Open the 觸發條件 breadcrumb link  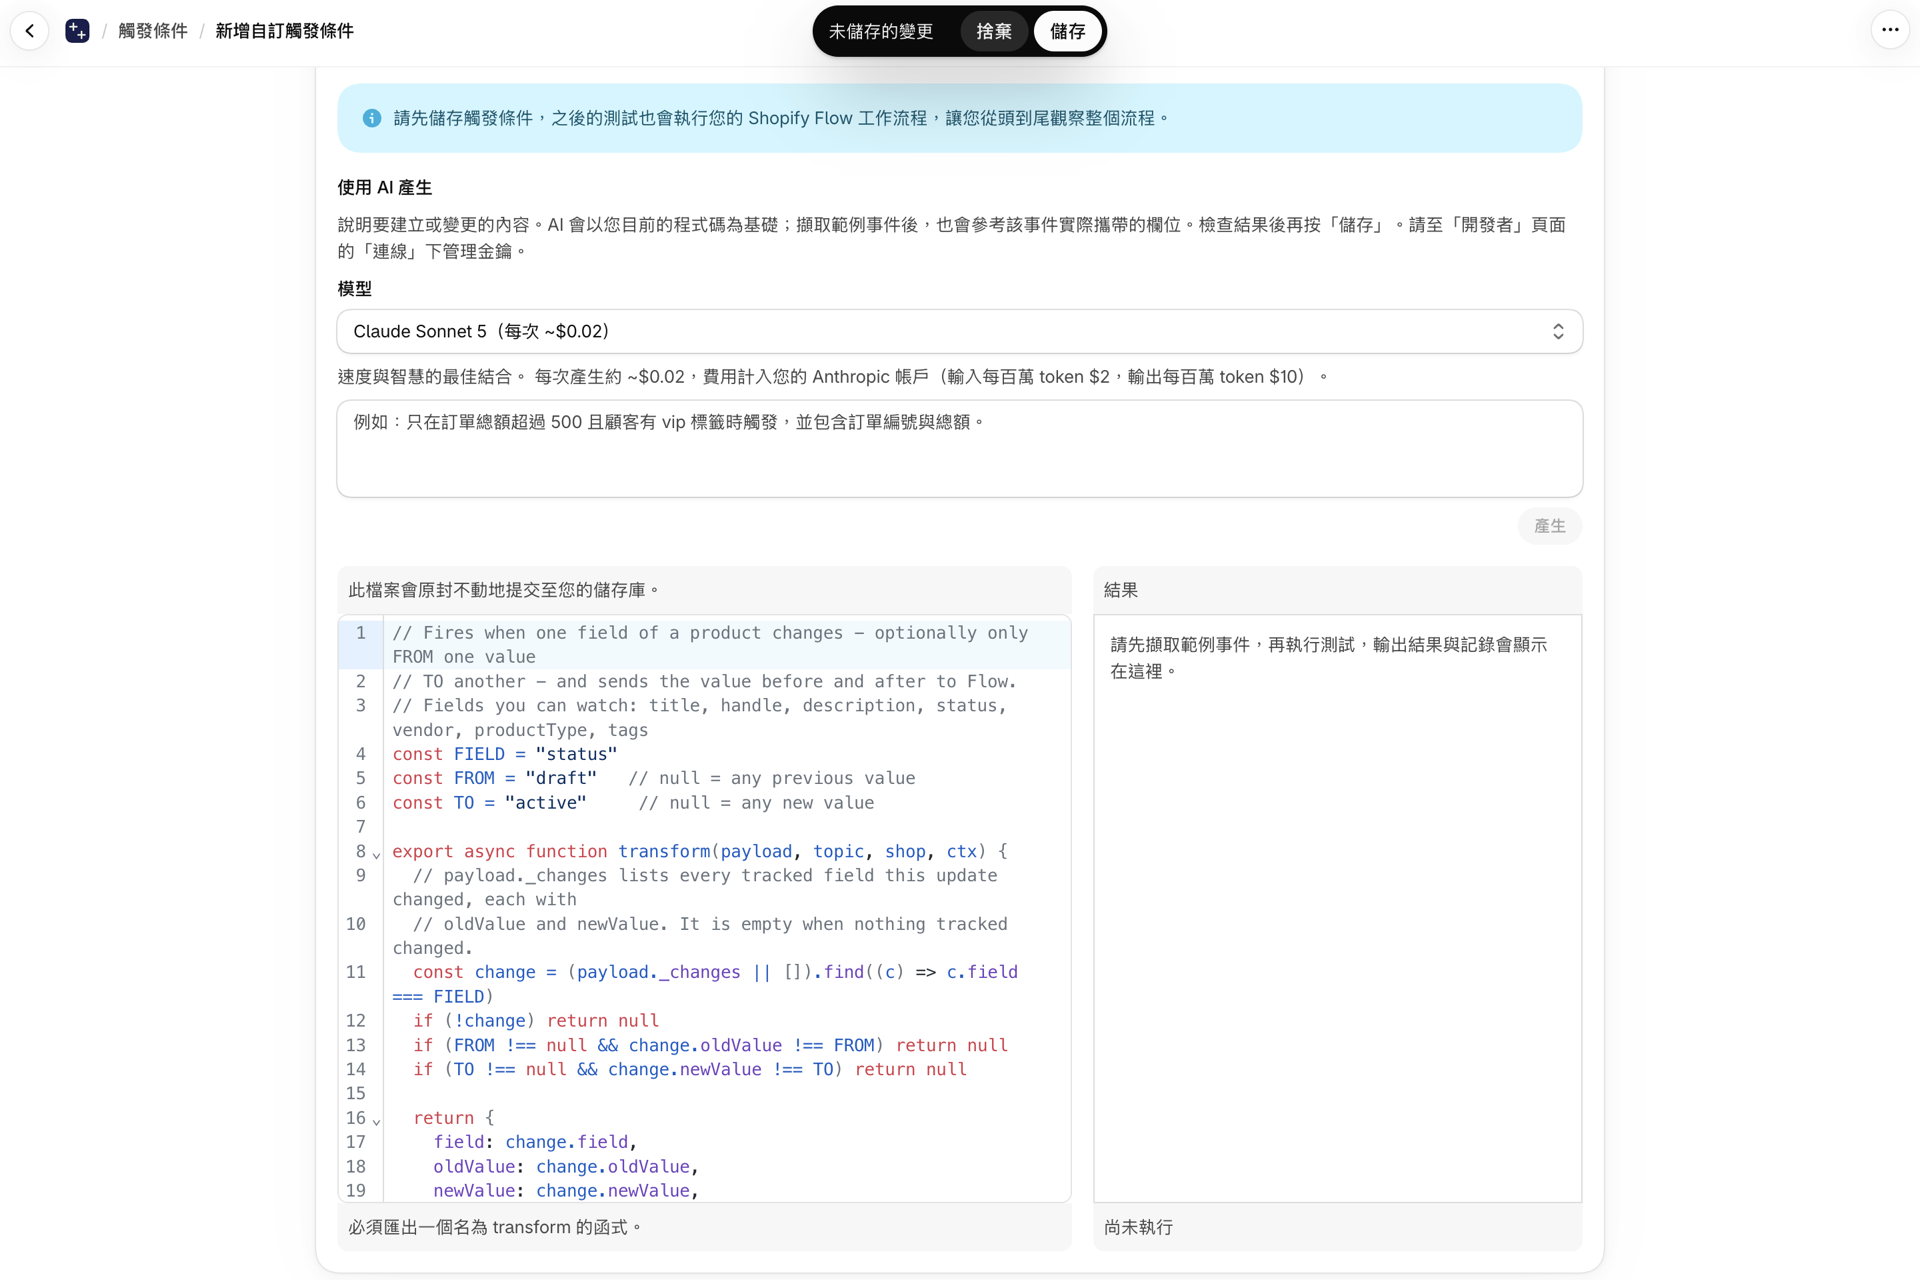[152, 31]
